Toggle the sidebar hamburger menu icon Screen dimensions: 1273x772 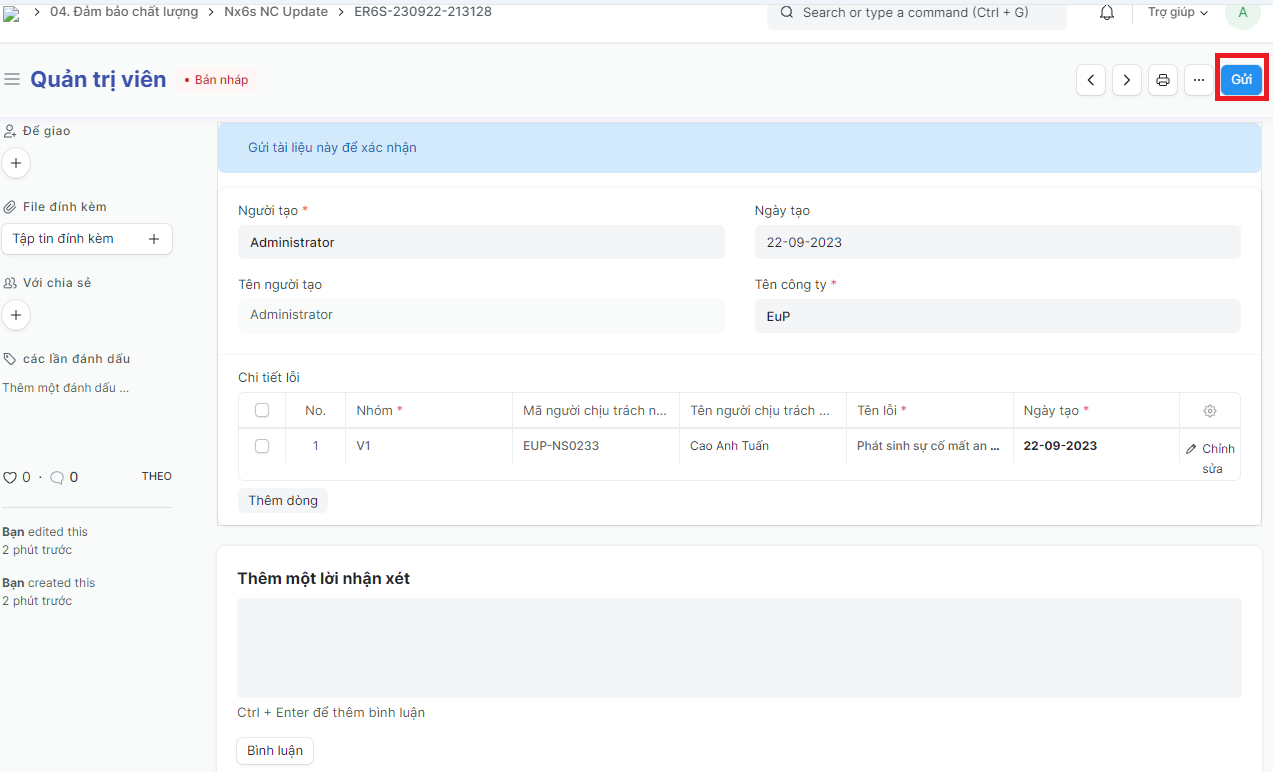pos(12,79)
